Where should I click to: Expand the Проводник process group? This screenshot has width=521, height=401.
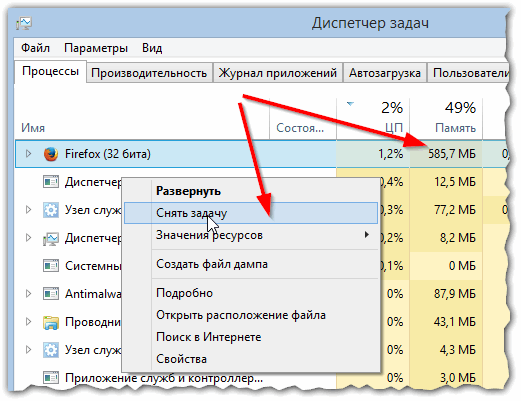click(x=29, y=322)
